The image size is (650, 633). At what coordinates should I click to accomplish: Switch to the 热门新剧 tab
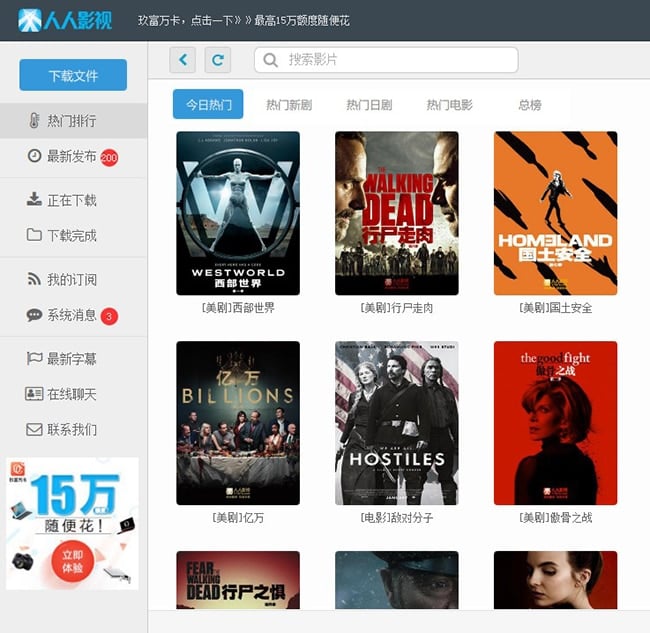289,105
